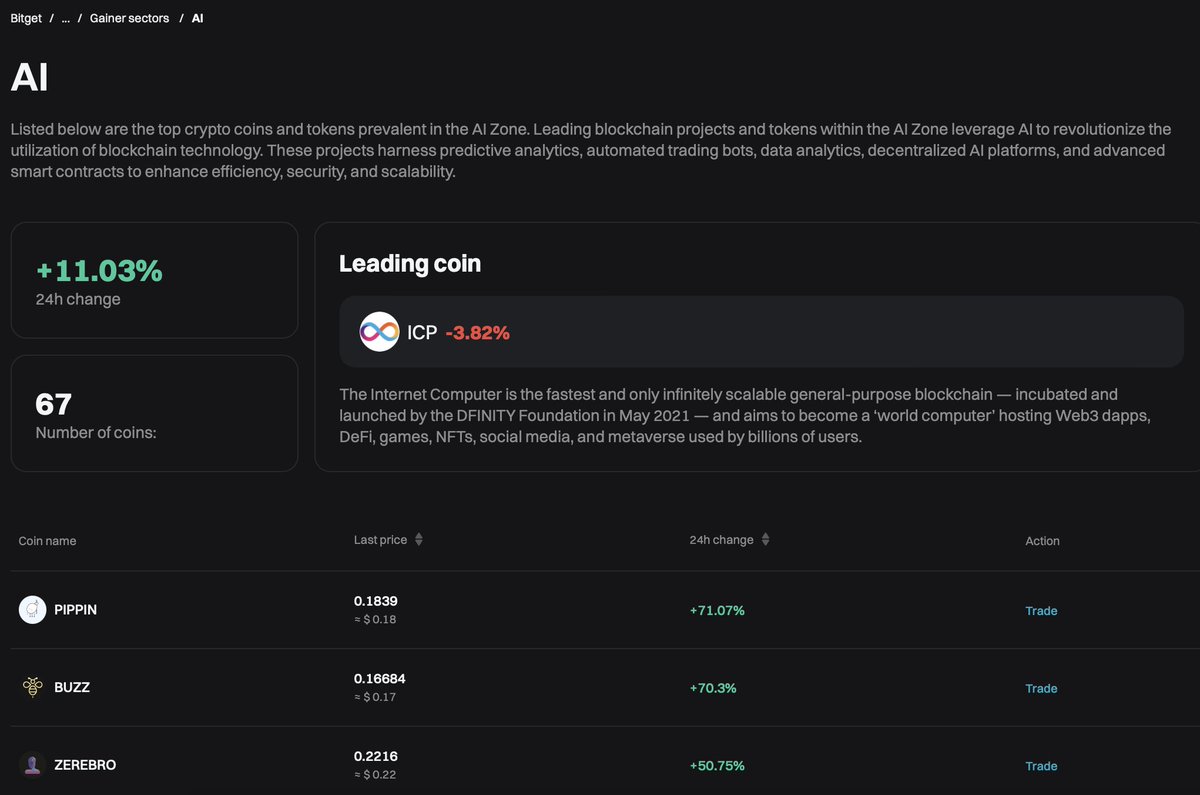The image size is (1200, 795).
Task: Sort by Last price arrows
Action: coord(419,540)
